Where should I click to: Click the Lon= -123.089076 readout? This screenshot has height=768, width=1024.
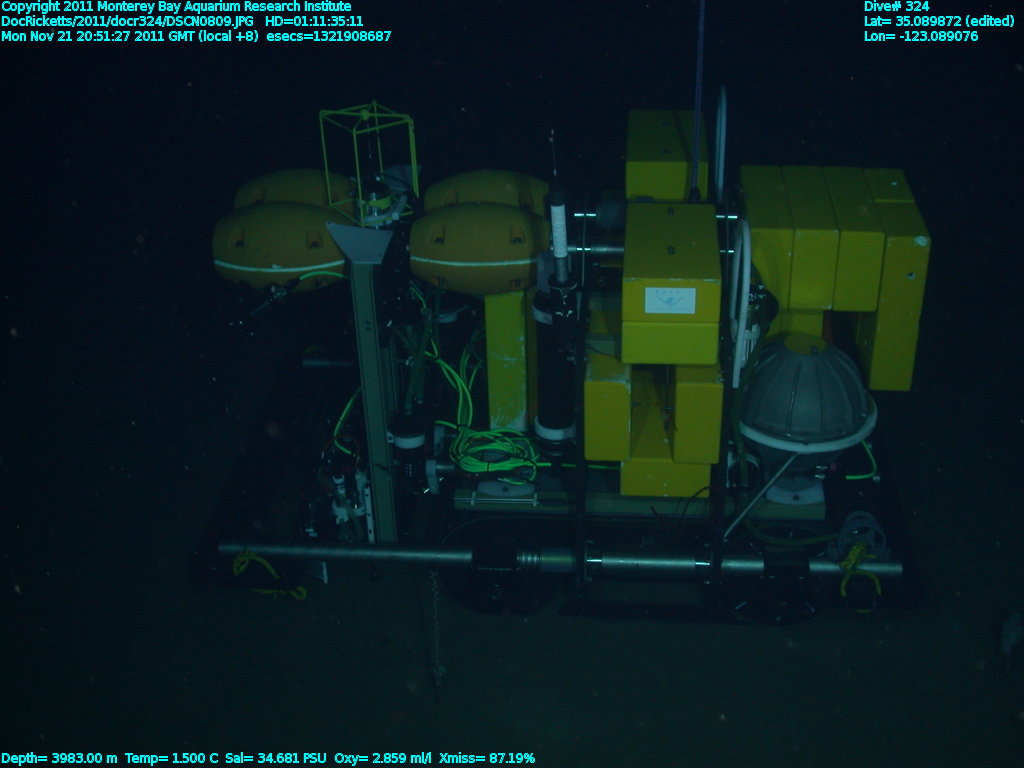[x=921, y=36]
